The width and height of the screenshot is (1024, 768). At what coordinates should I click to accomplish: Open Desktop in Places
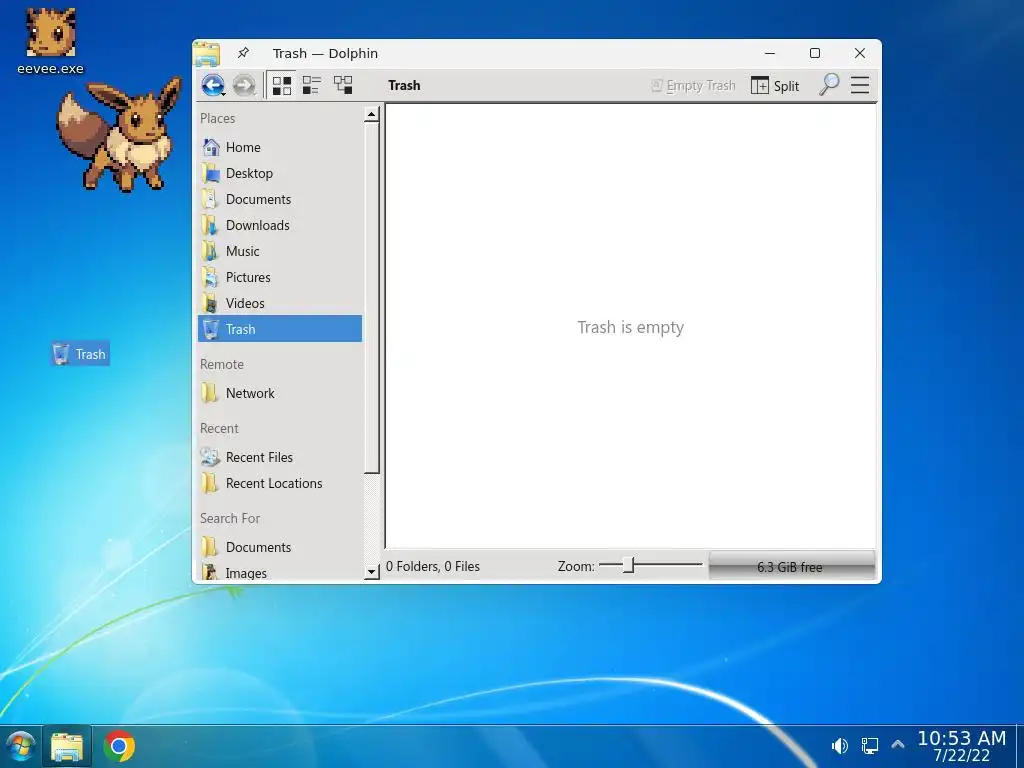280,173
